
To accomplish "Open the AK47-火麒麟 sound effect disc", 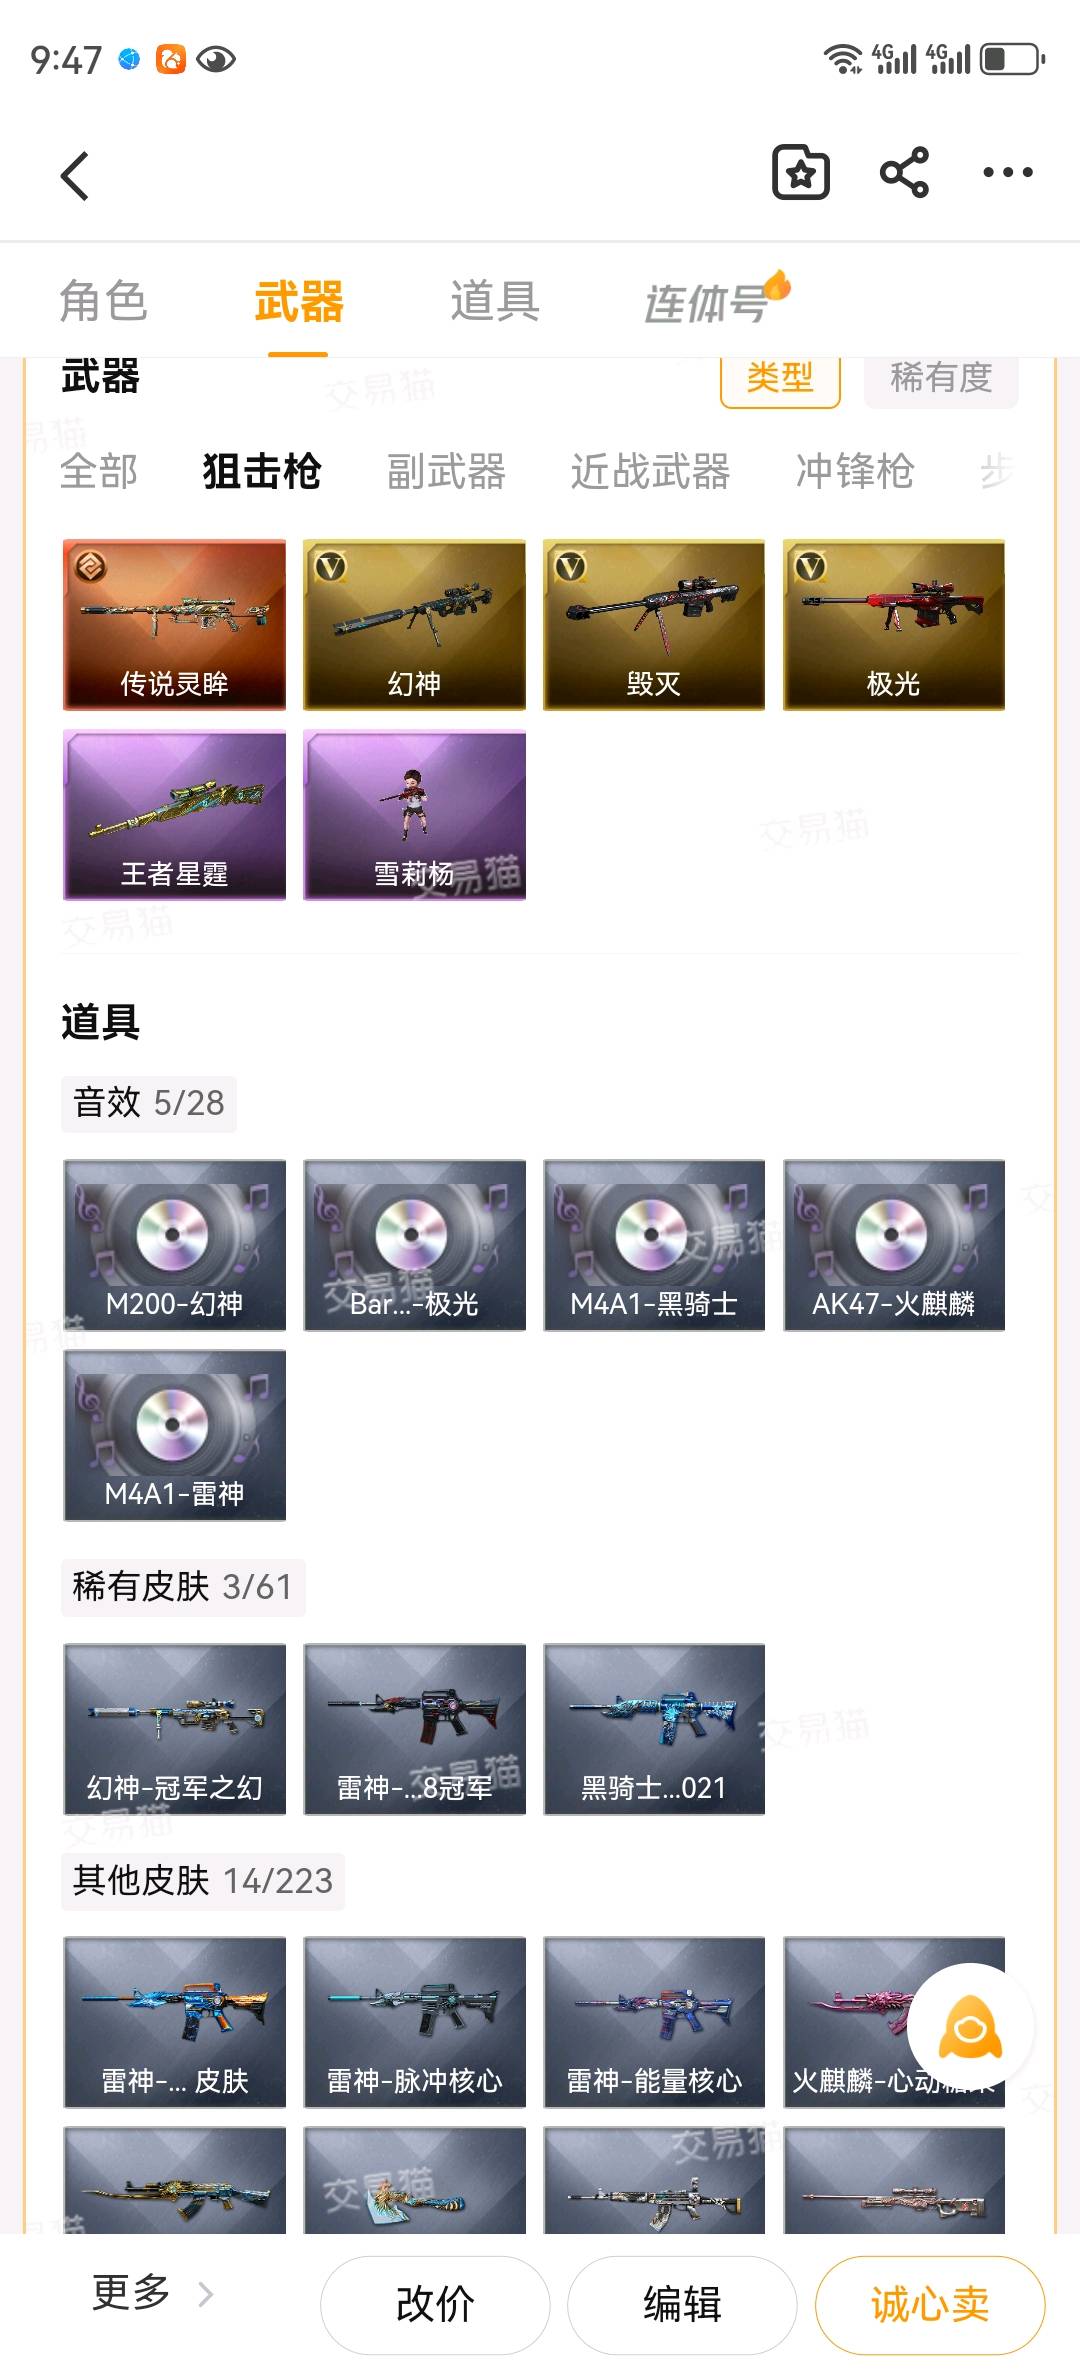I will click(894, 1245).
